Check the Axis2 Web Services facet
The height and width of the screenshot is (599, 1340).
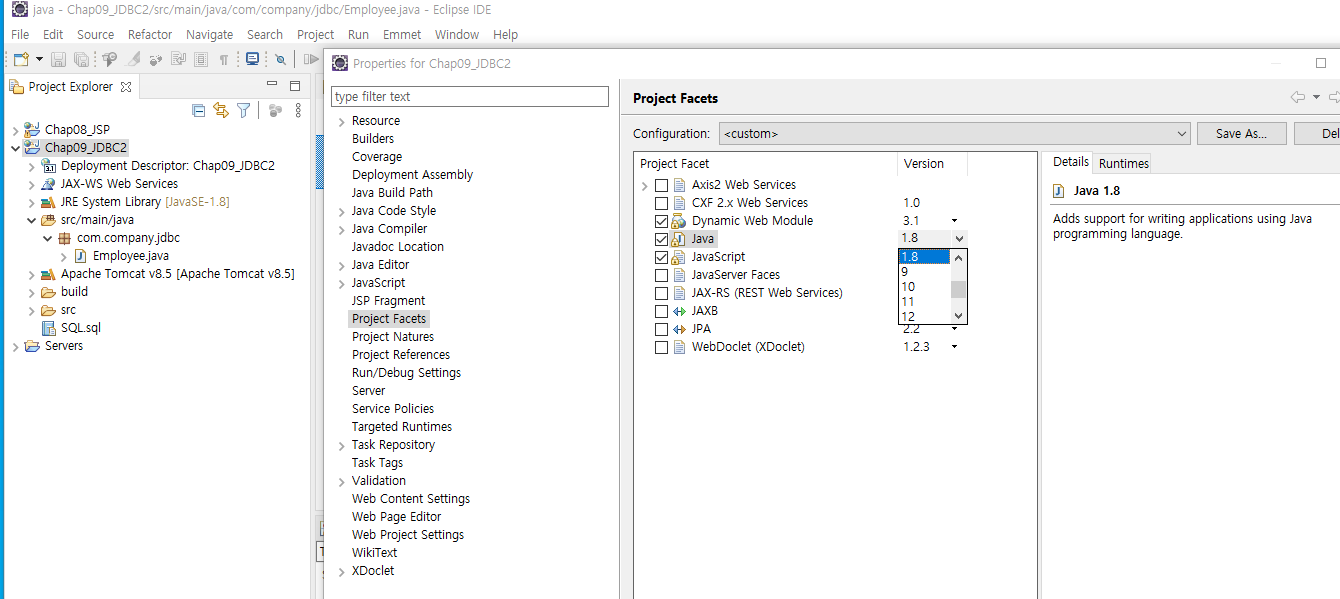[x=661, y=185]
